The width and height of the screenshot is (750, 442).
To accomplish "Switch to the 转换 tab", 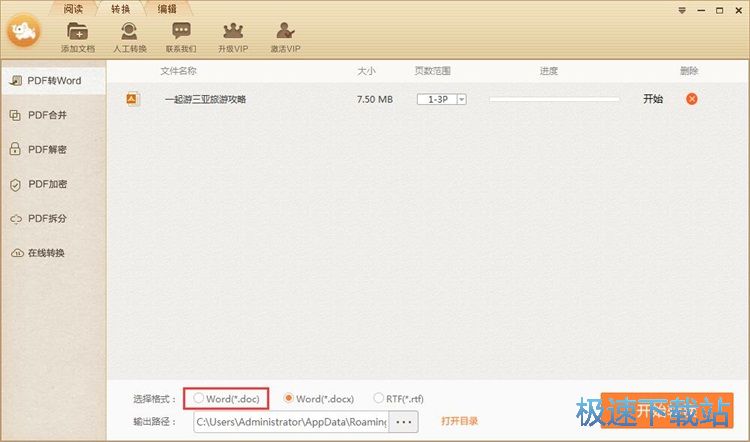I will click(x=120, y=9).
